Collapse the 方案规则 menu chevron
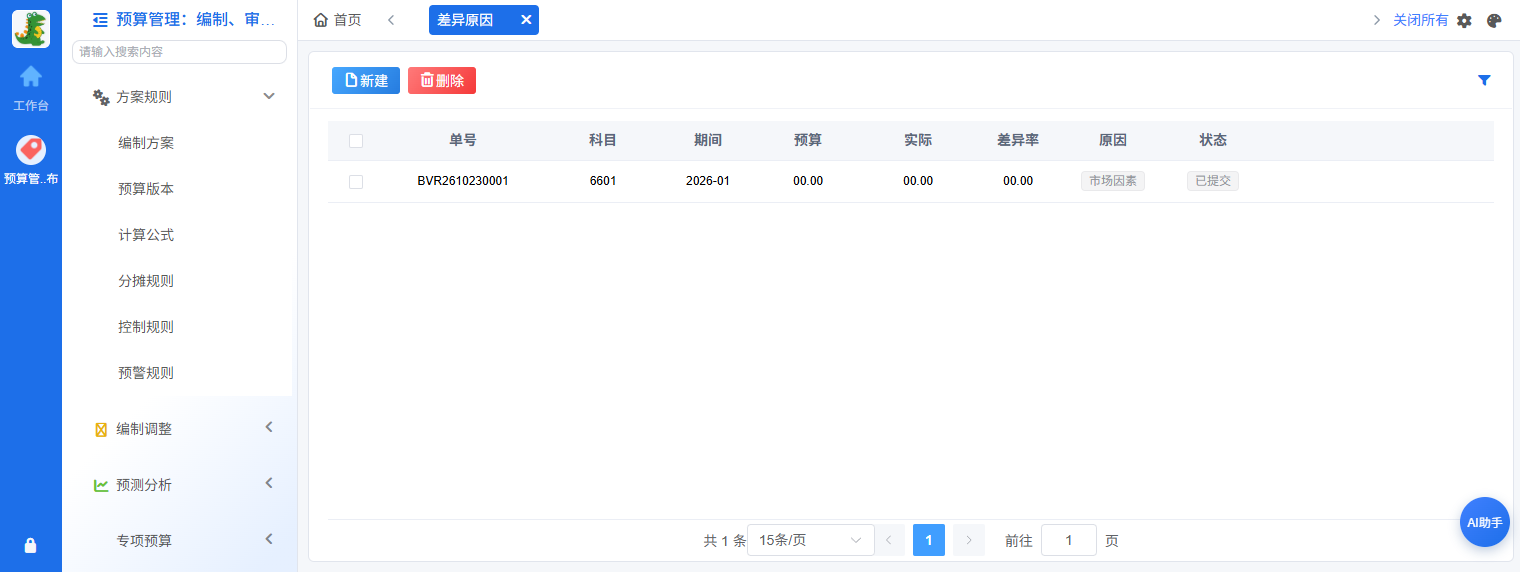The image size is (1520, 572). 268,96
